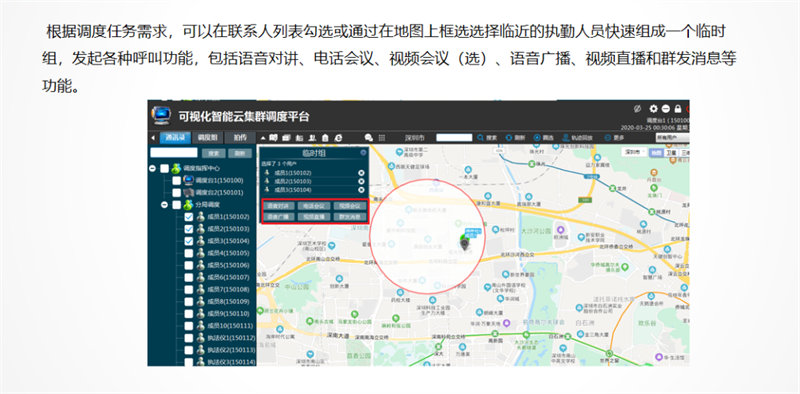Remove 成员3(150104) from the temporary group
The image size is (800, 394).
pyautogui.click(x=361, y=190)
